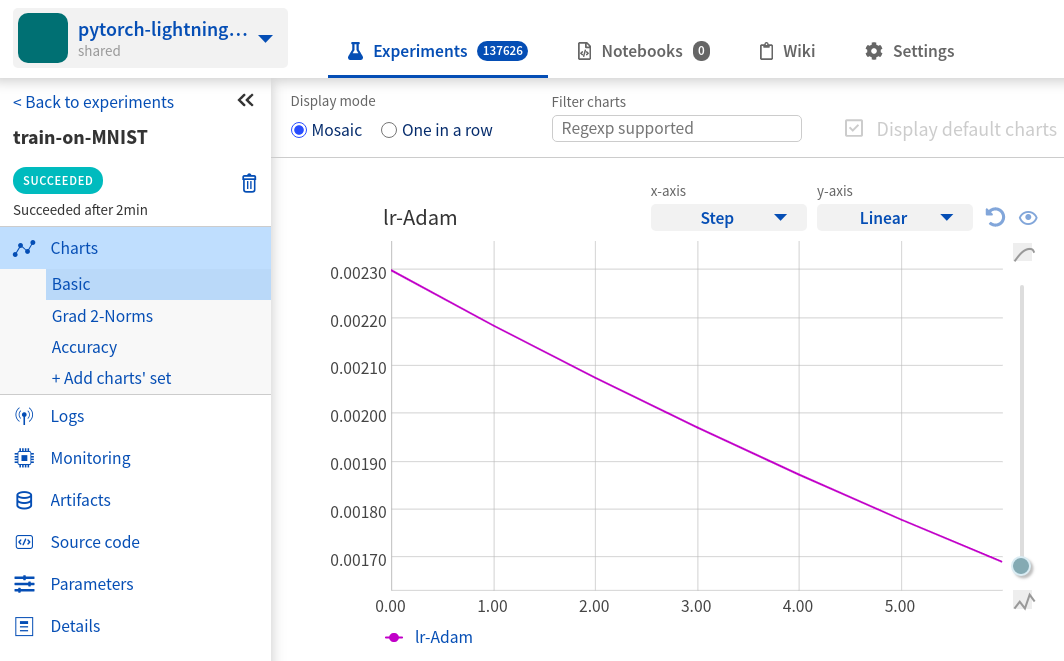The width and height of the screenshot is (1064, 661).
Task: Click the Logs broadcast icon
Action: pyautogui.click(x=25, y=416)
